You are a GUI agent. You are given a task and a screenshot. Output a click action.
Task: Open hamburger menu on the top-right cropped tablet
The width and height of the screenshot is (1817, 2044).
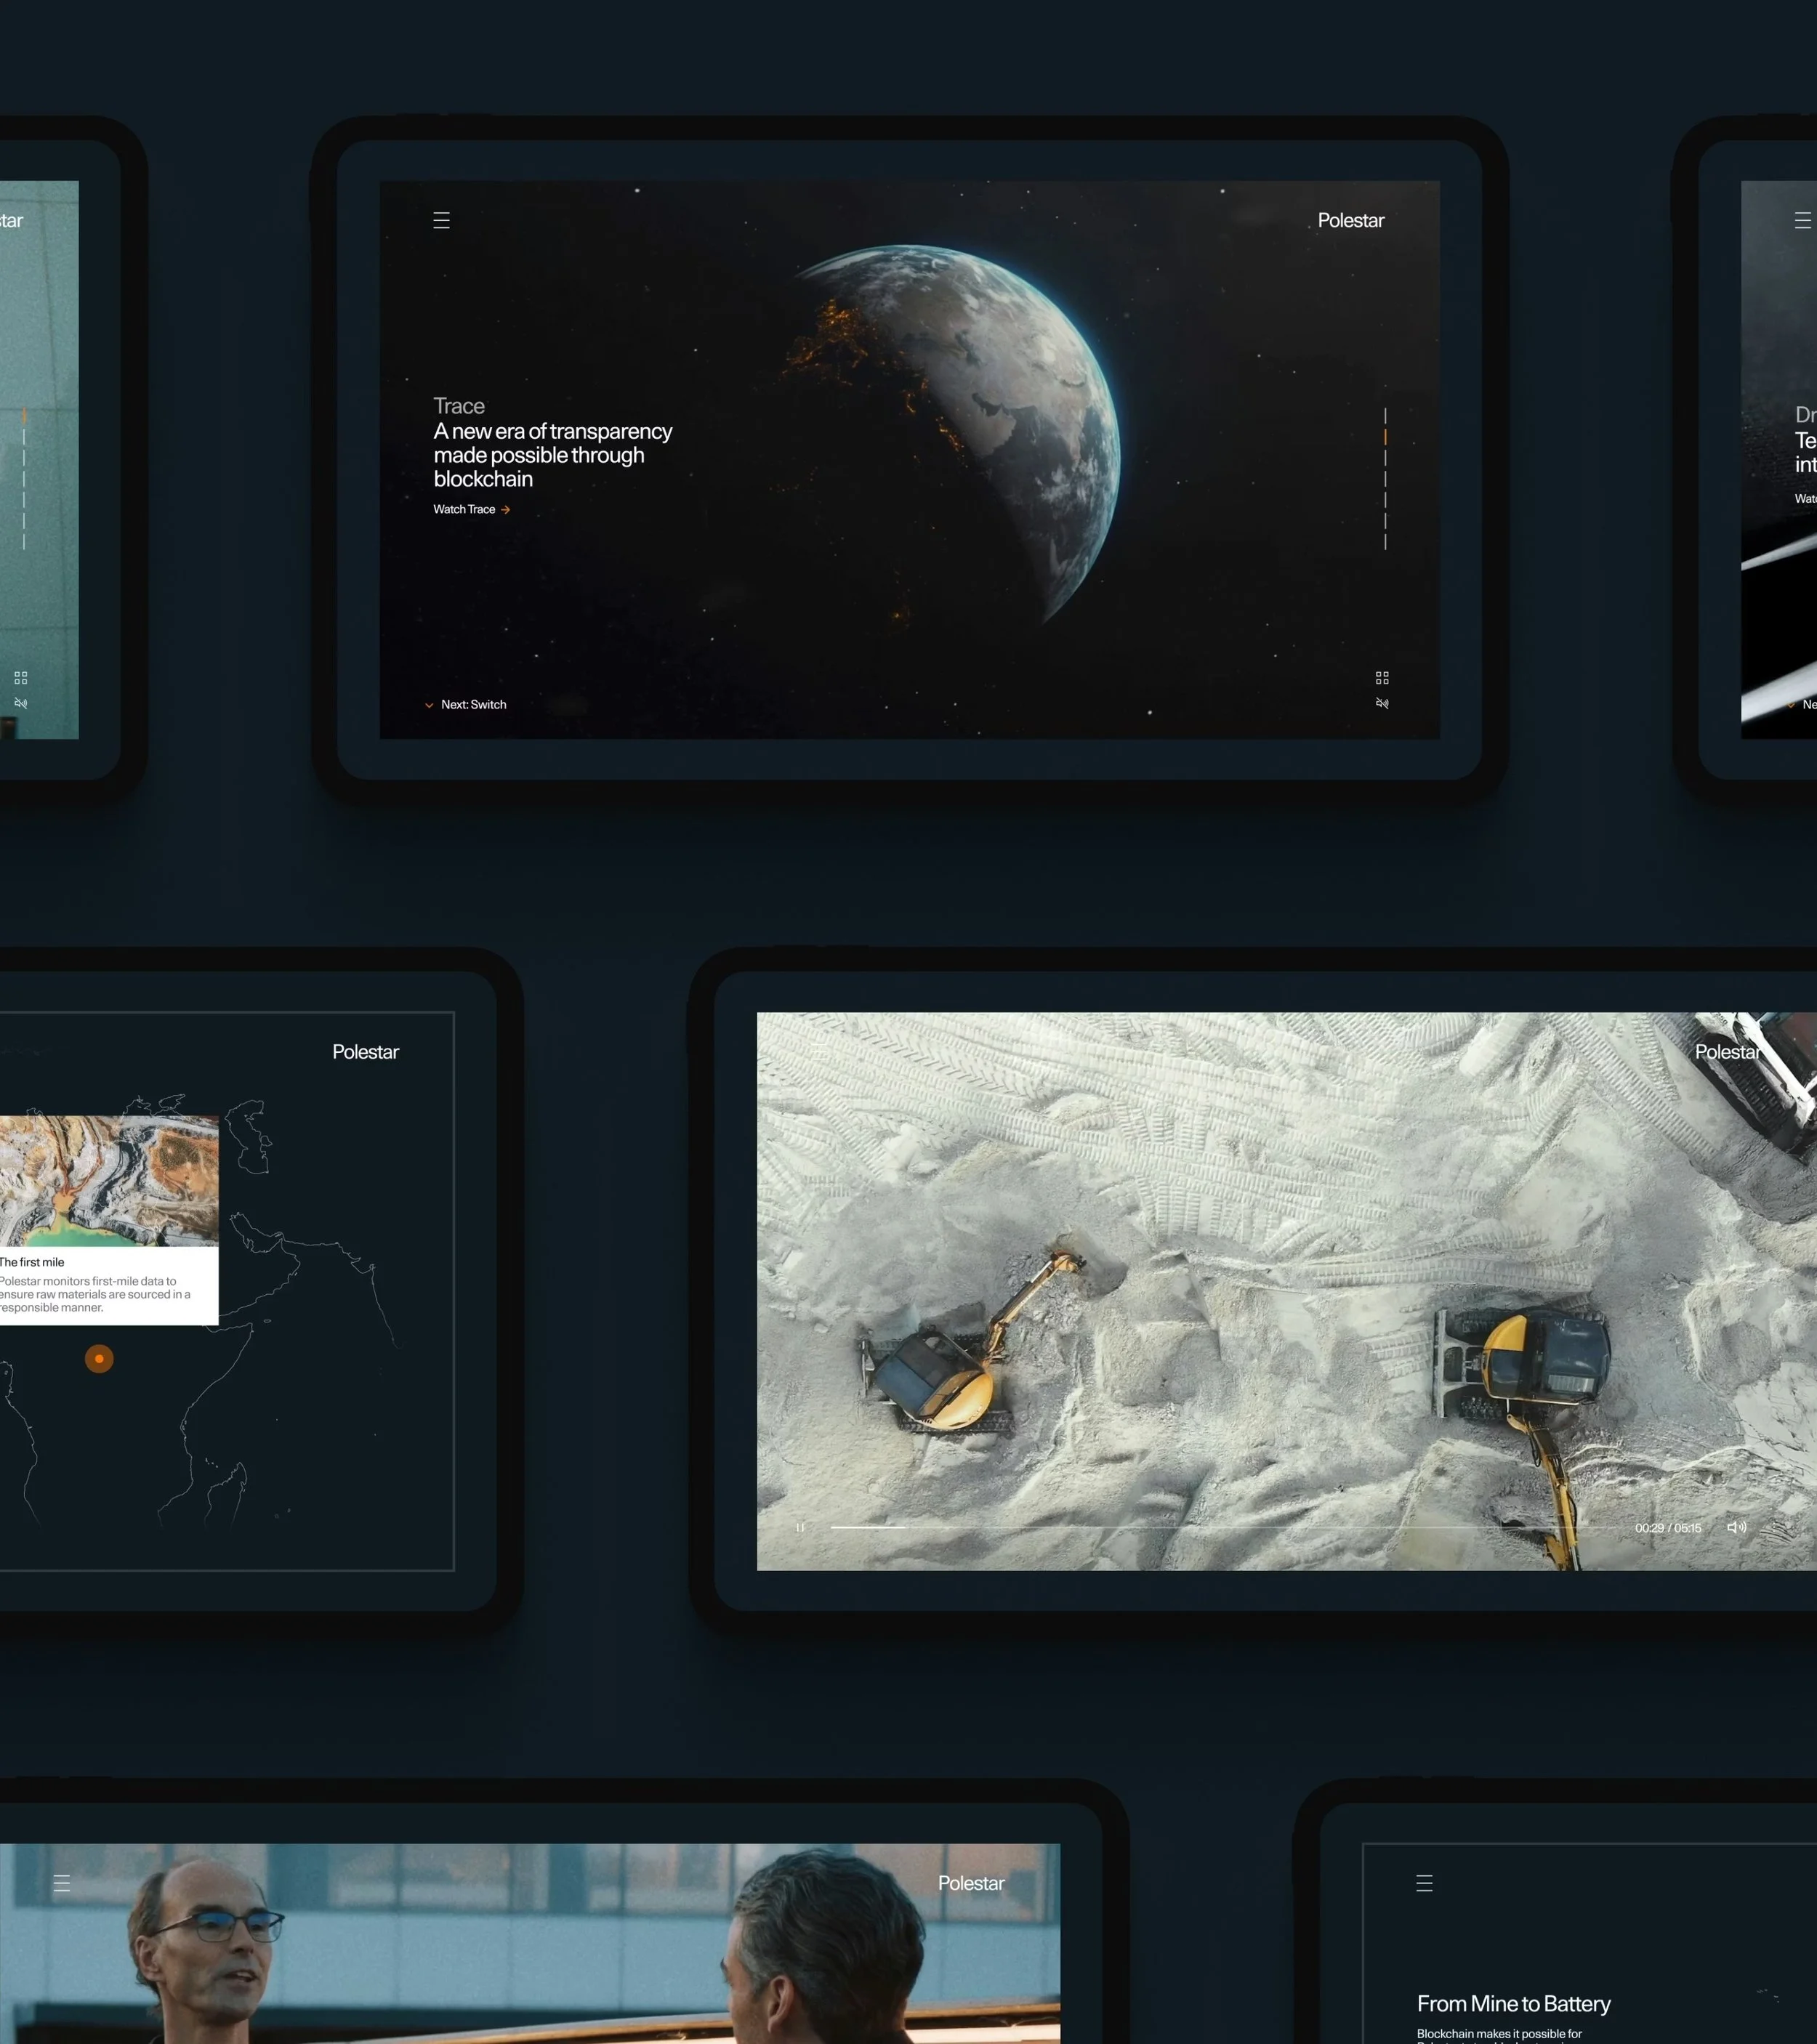(x=1802, y=220)
